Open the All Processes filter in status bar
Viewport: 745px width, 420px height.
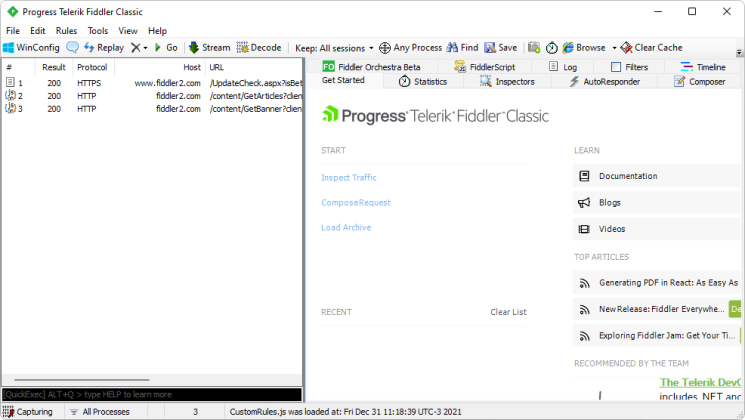(x=100, y=412)
